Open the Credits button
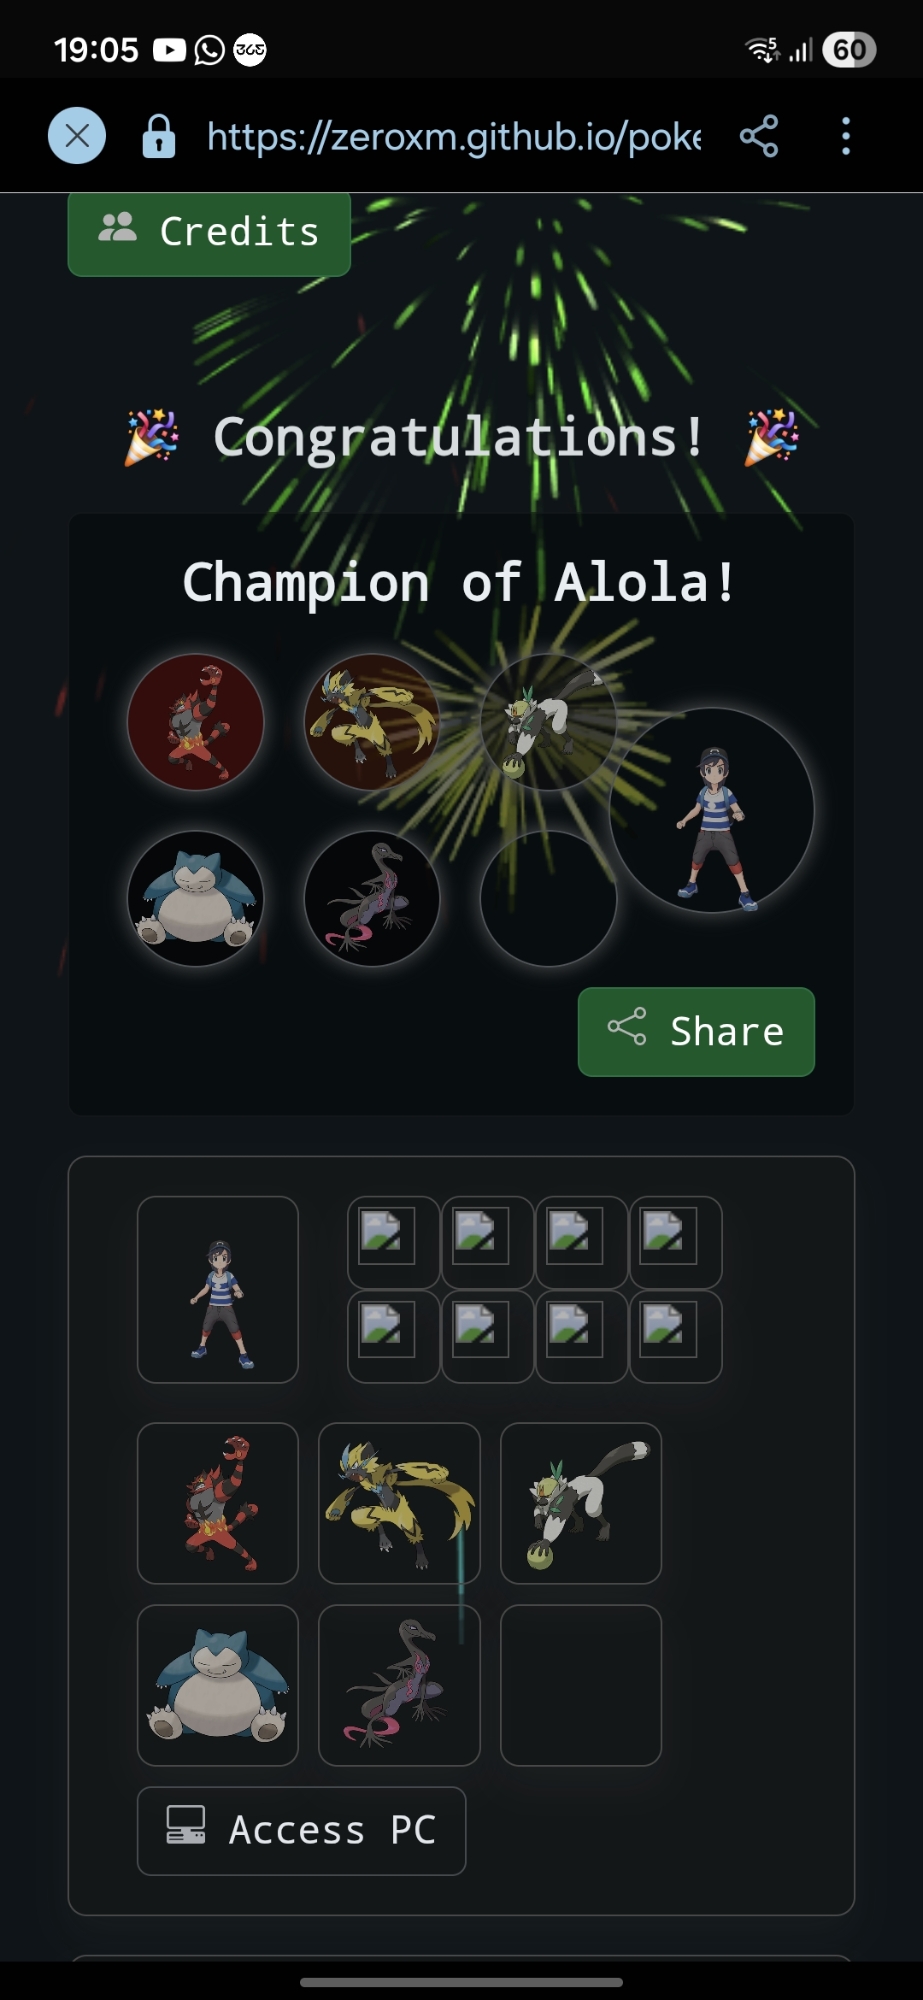The height and width of the screenshot is (2000, 923). (x=209, y=233)
